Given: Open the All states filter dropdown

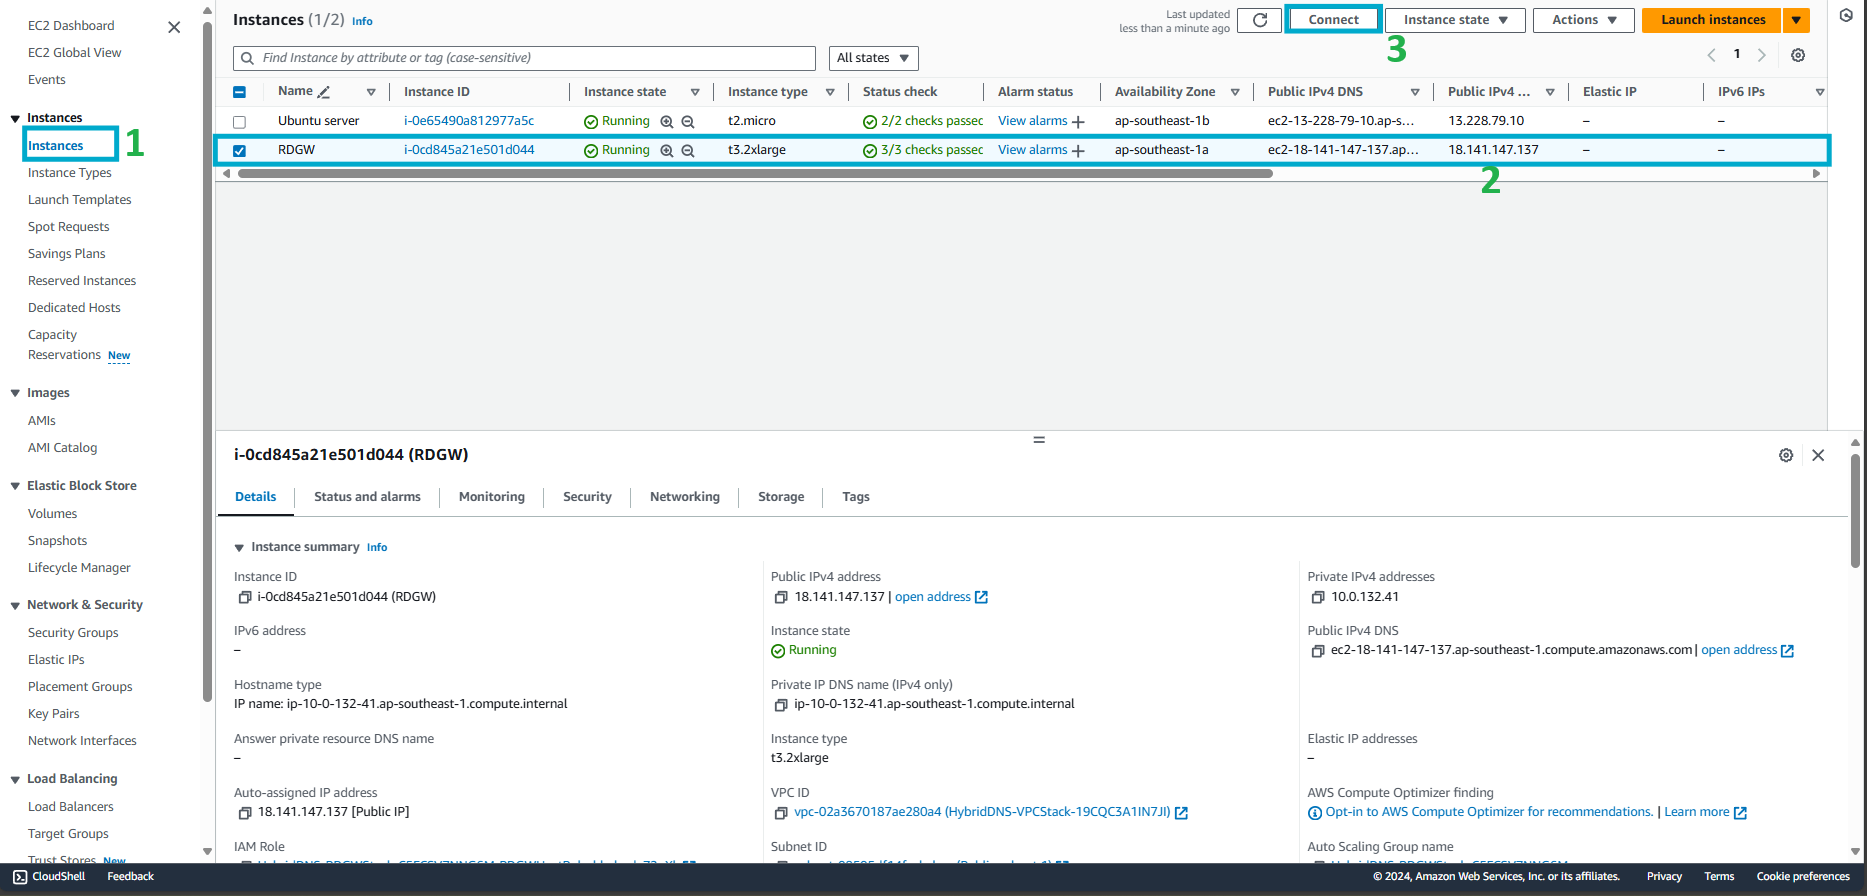Looking at the screenshot, I should 873,58.
